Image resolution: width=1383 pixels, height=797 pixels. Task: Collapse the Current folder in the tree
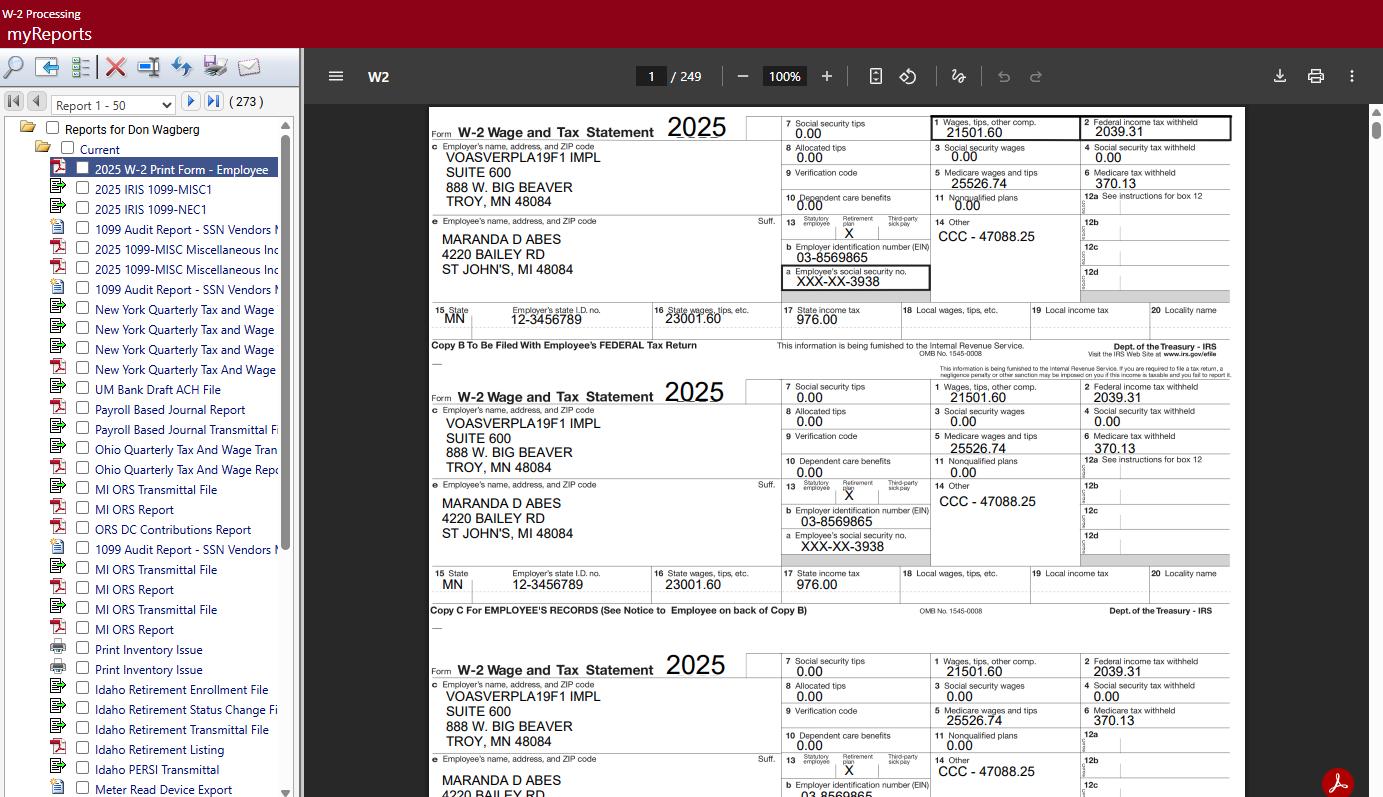tap(43, 148)
